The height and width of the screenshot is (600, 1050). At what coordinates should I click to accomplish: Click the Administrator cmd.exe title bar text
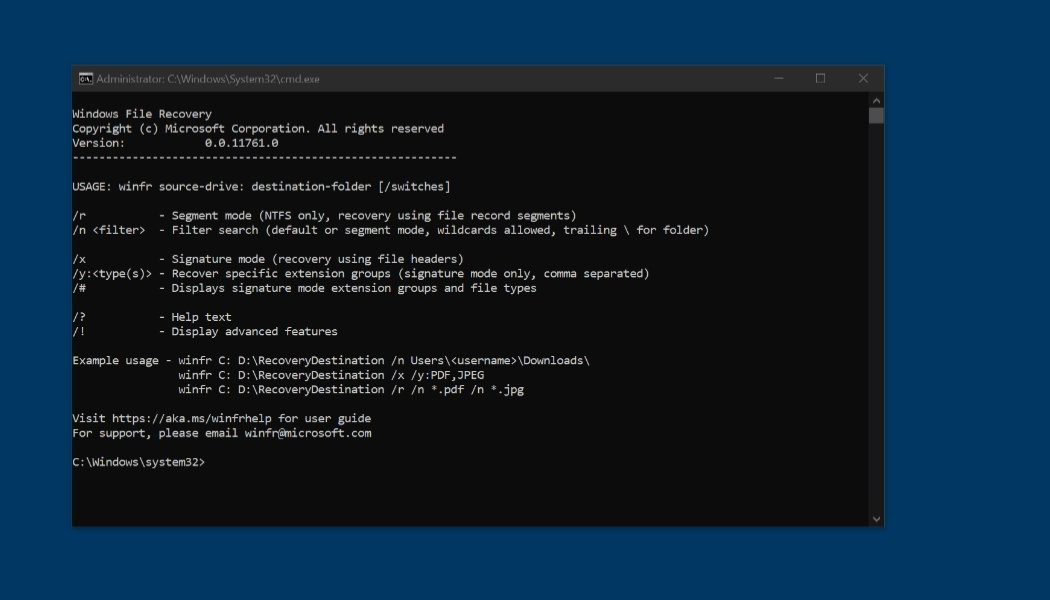tap(210, 78)
